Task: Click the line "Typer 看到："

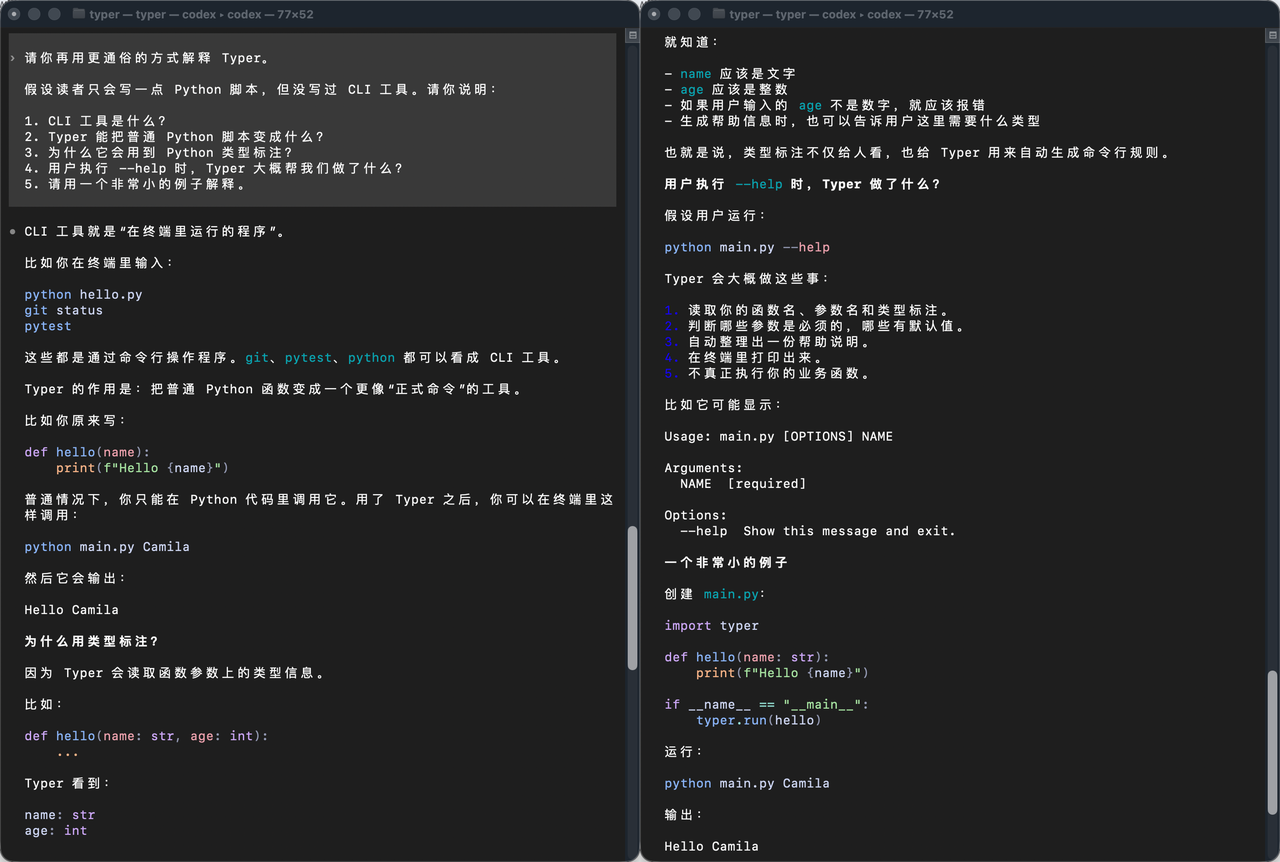Action: coord(68,783)
